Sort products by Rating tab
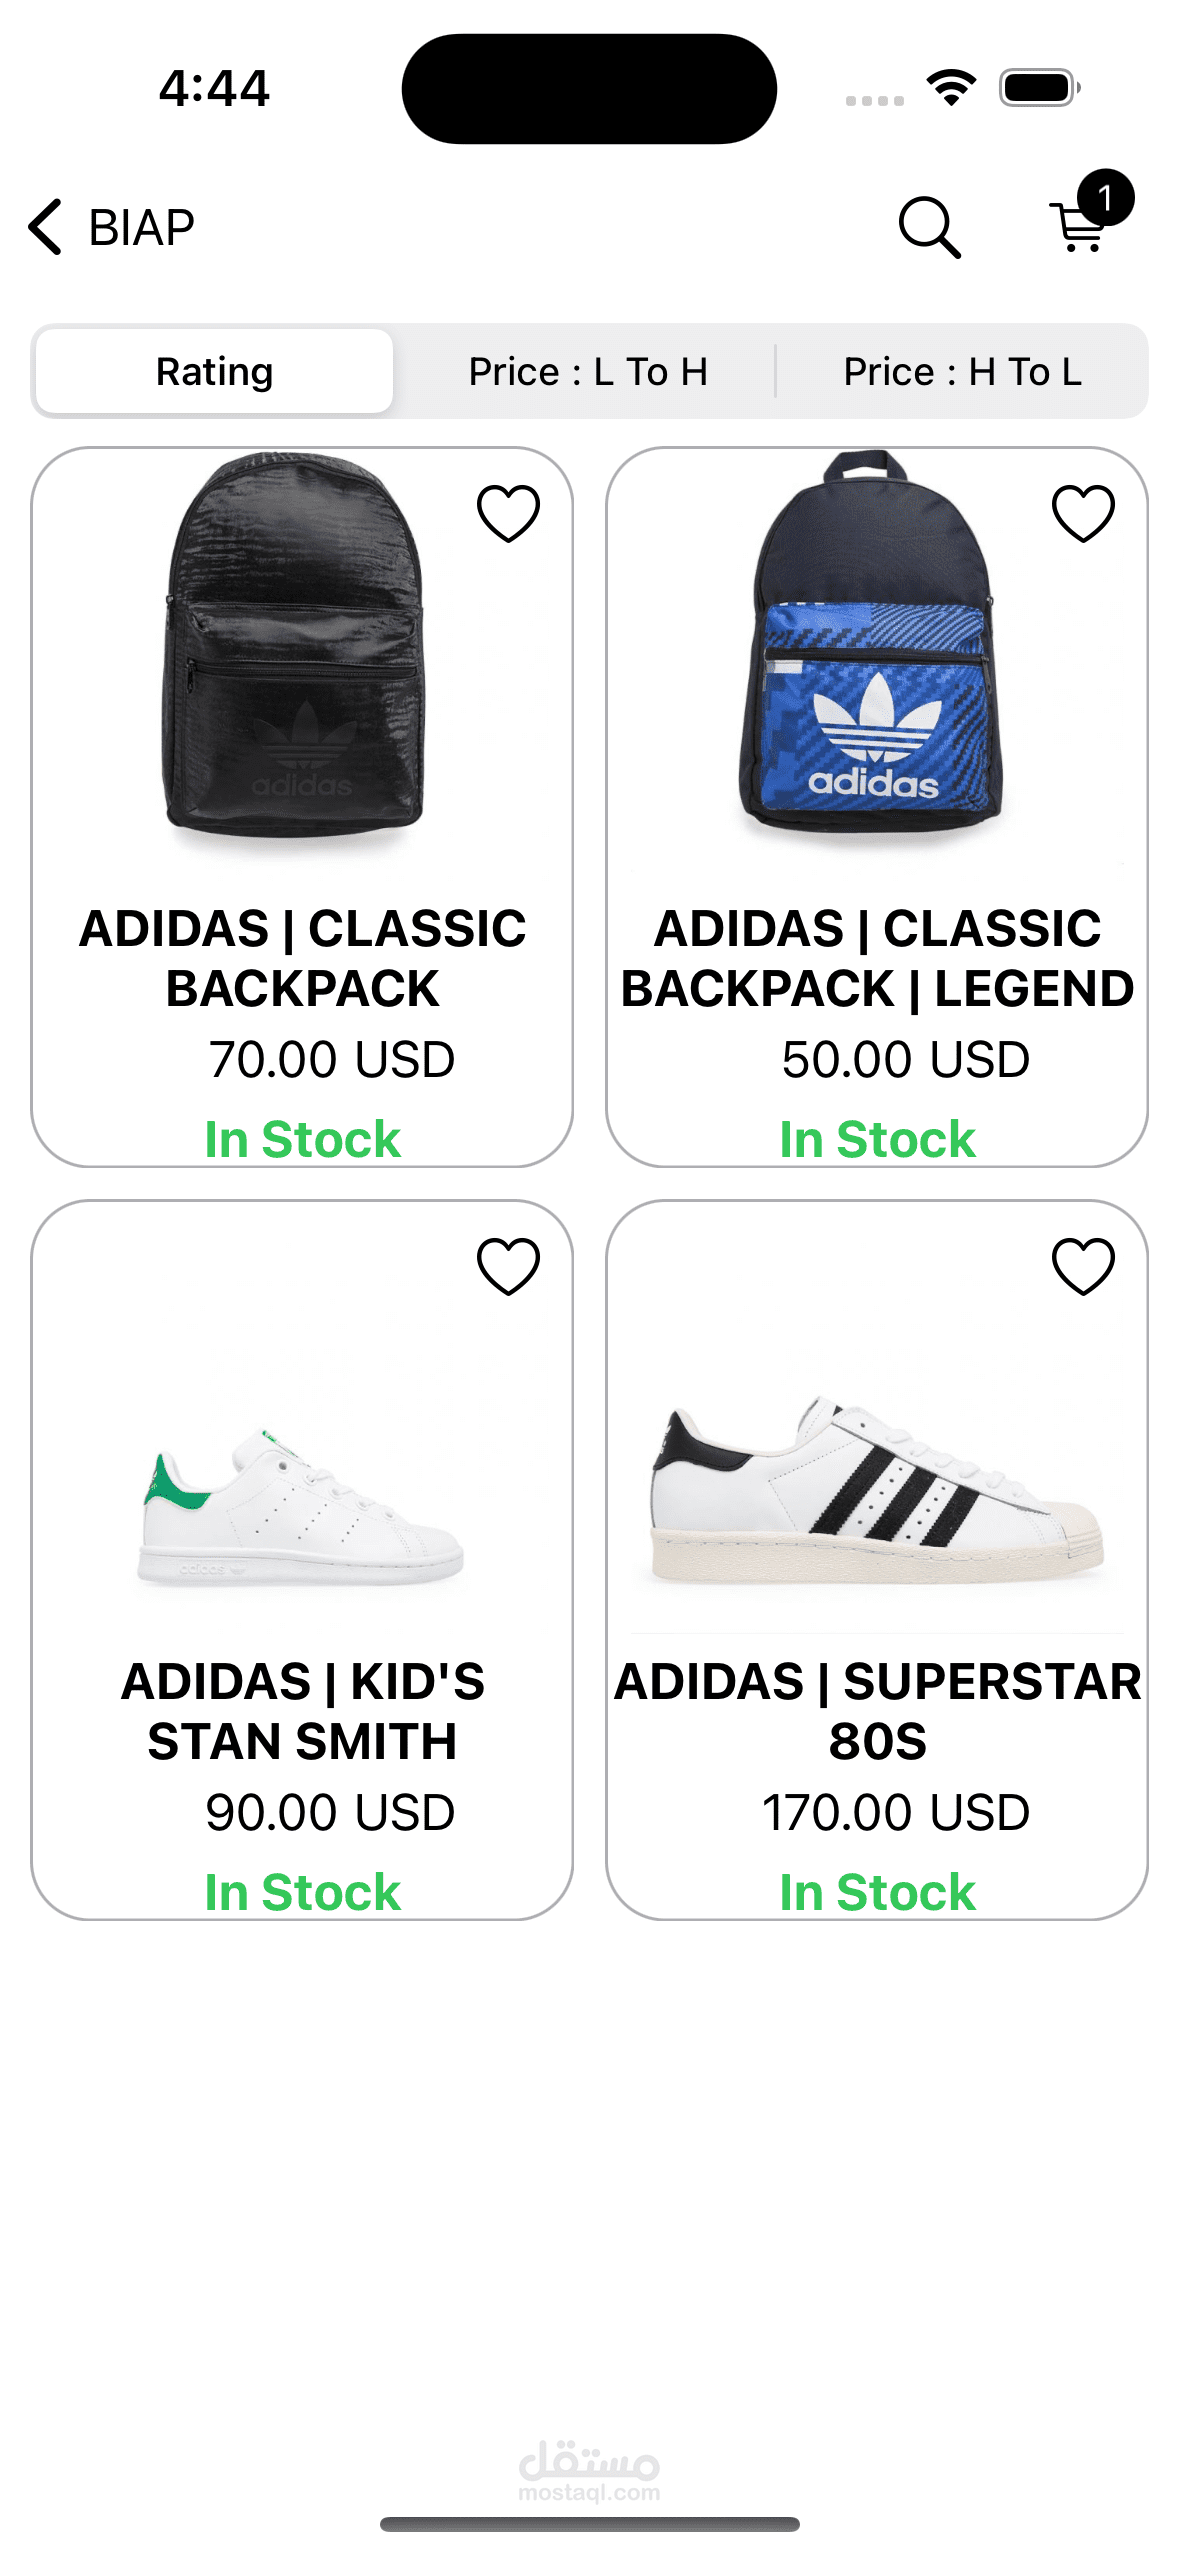Screen dimensions: 1179x2556 (215, 371)
